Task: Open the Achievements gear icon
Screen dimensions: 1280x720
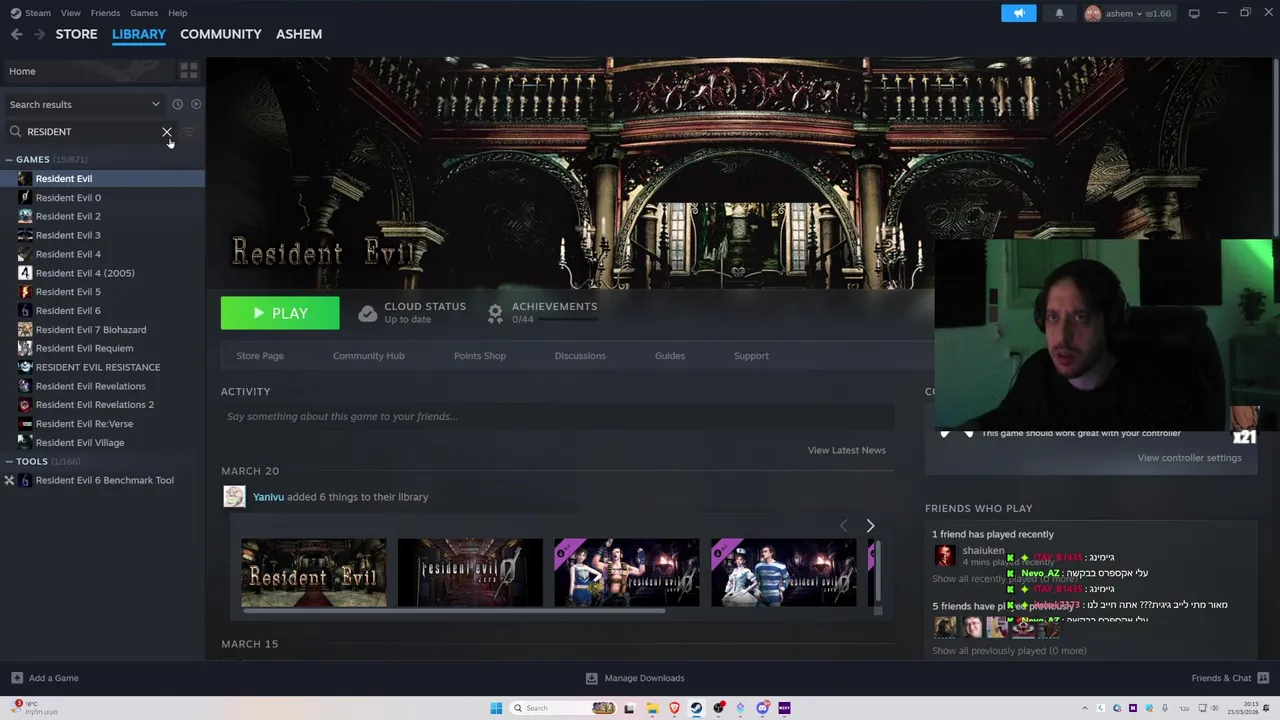Action: (495, 314)
